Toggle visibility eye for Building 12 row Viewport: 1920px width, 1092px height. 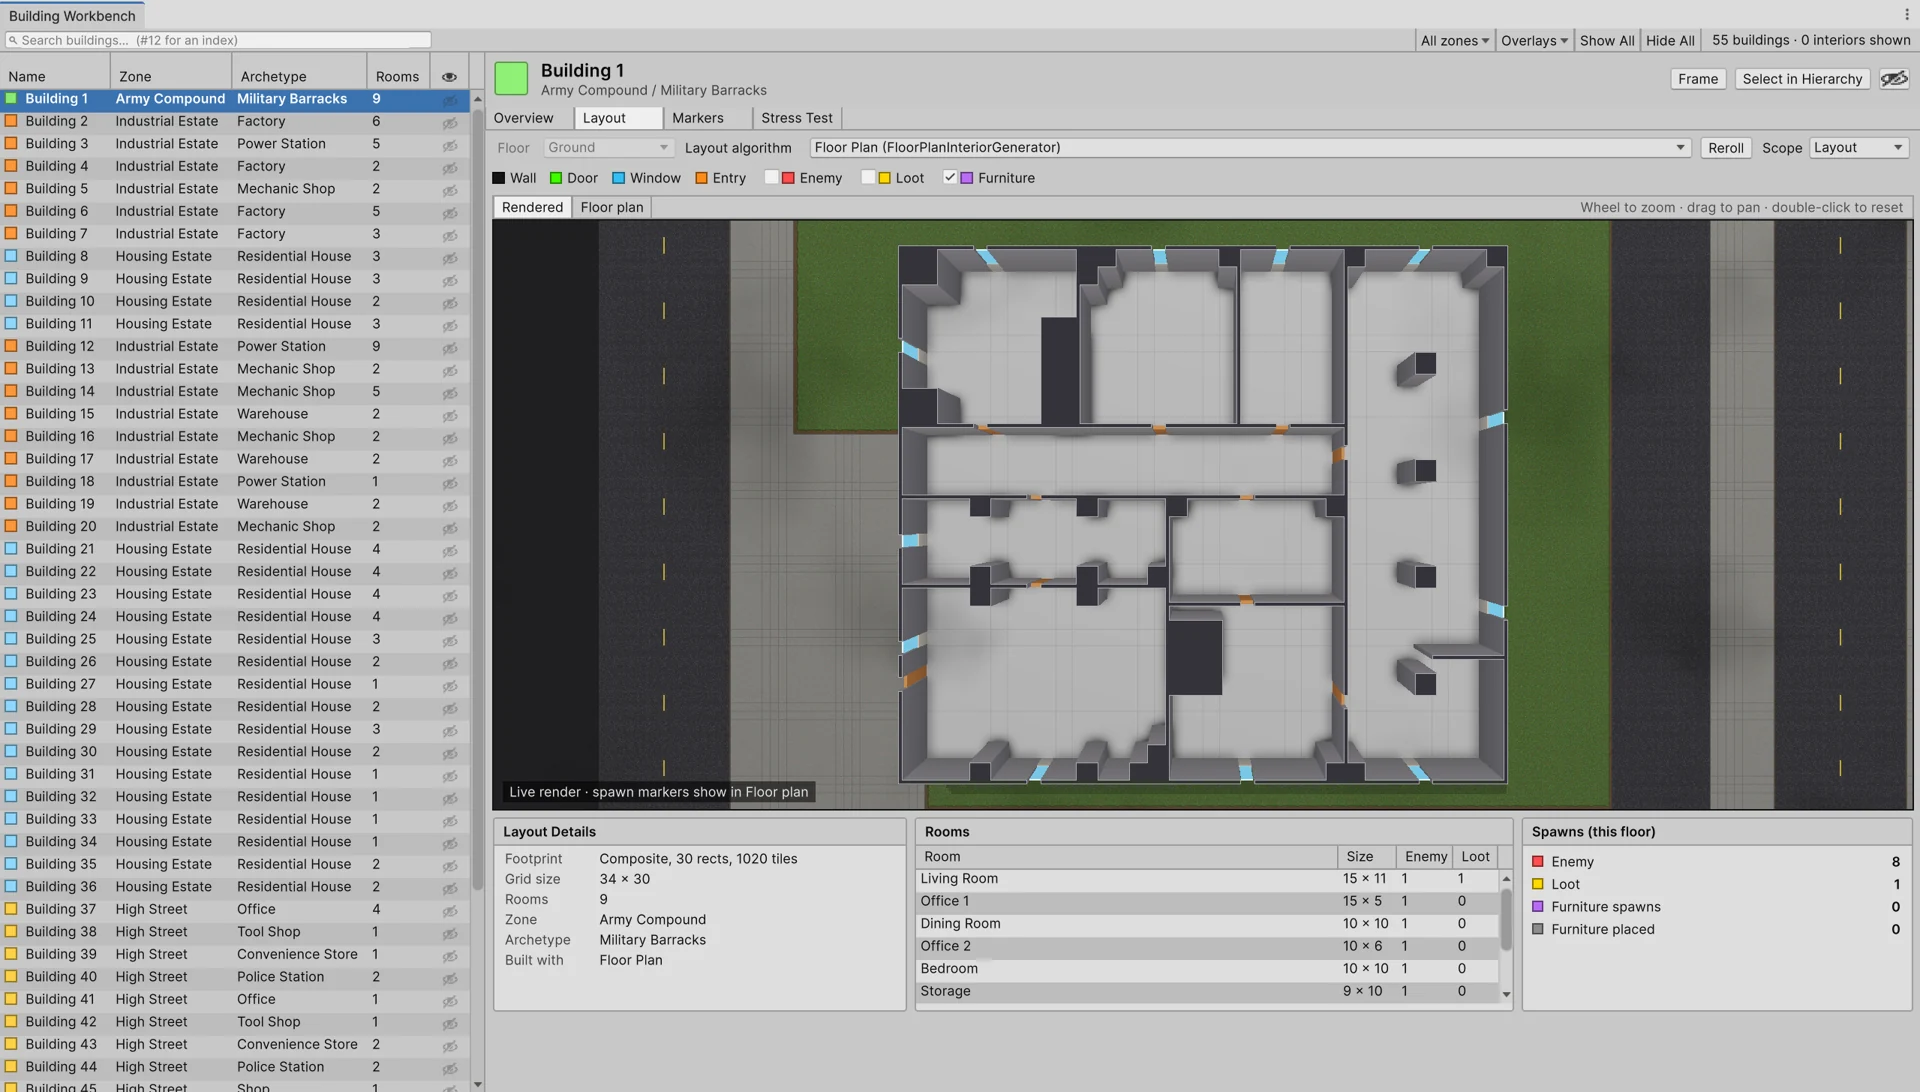(450, 347)
